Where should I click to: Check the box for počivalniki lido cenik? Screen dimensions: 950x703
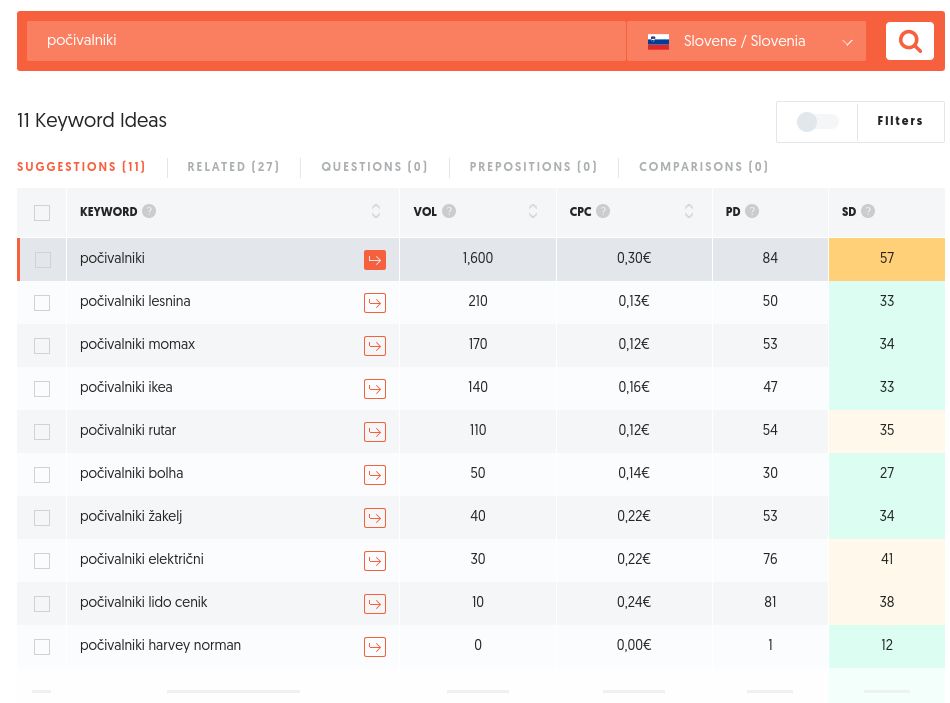42,604
